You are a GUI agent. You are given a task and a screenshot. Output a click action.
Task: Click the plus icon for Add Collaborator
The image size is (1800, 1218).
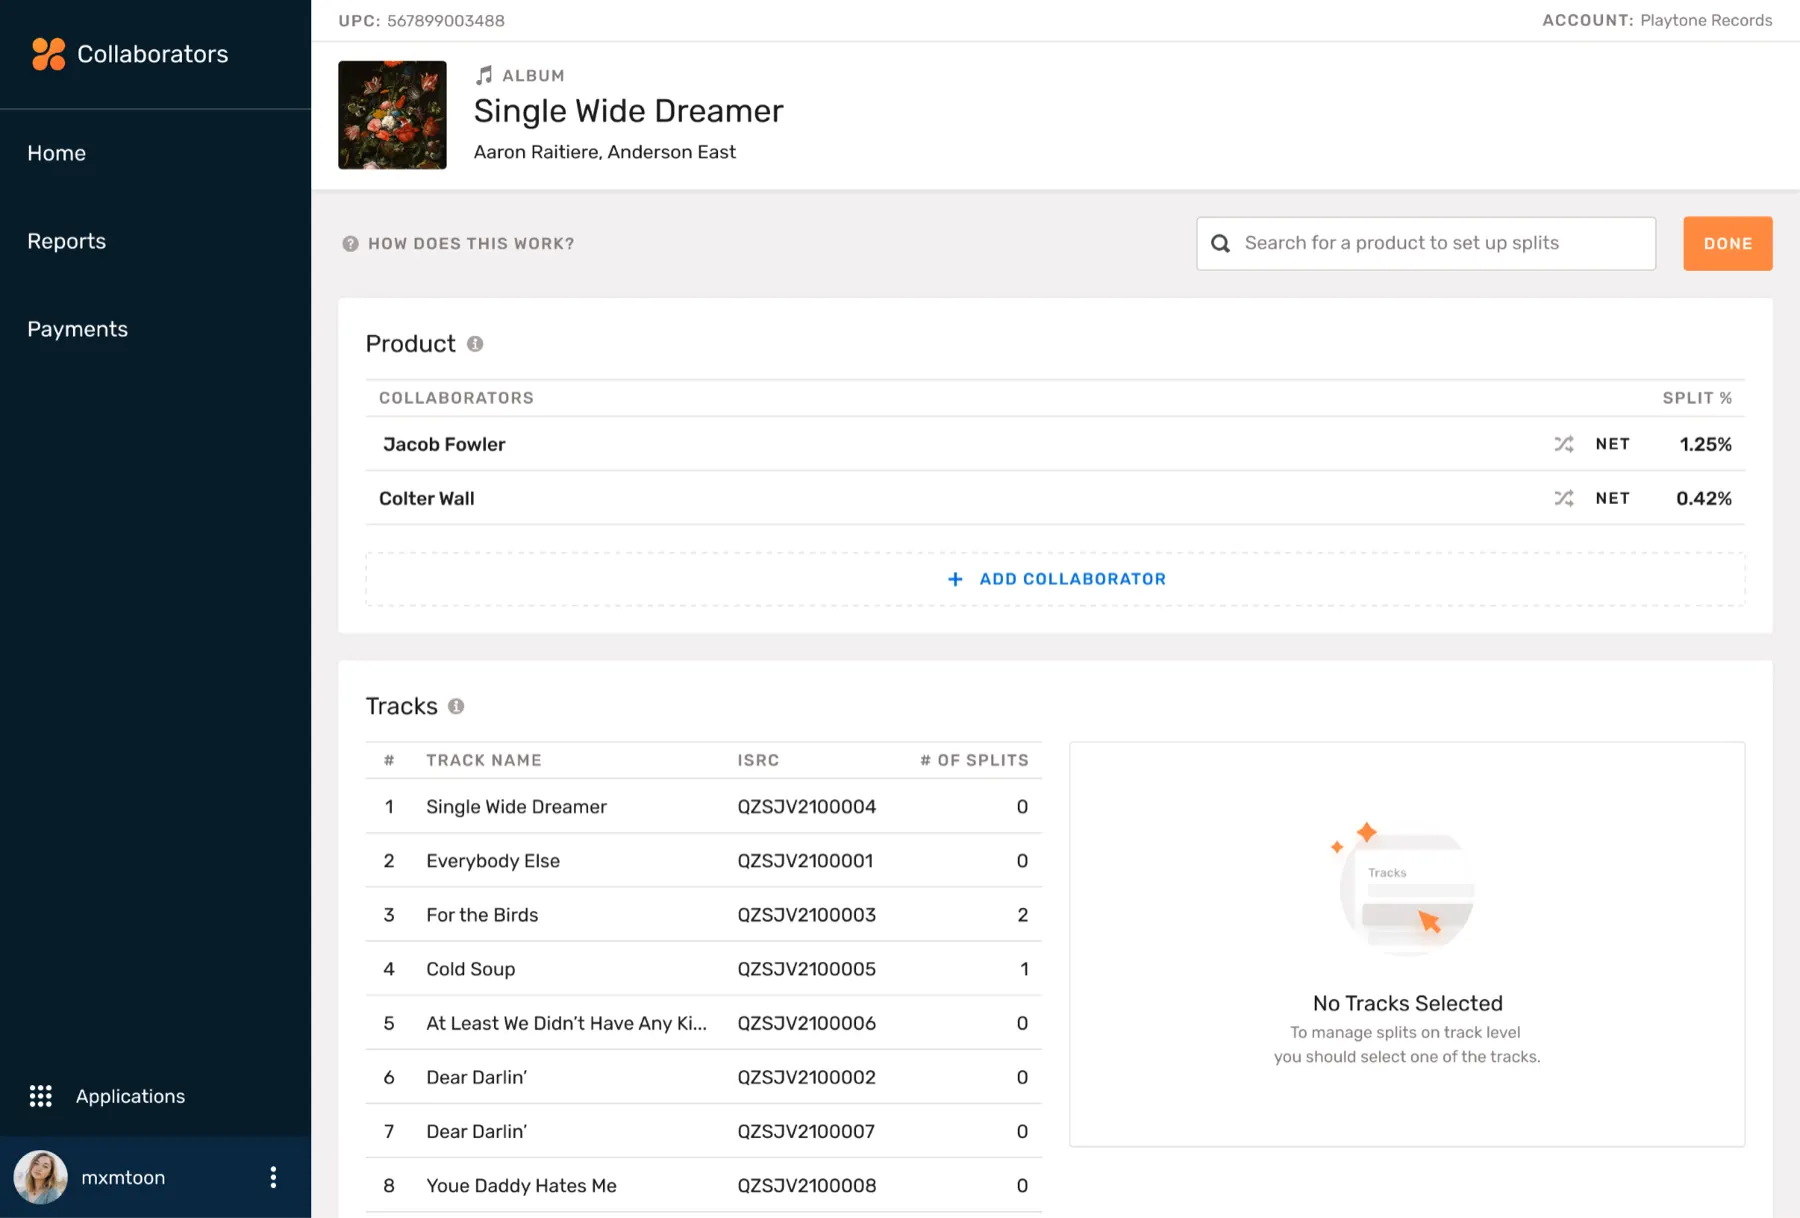point(955,579)
